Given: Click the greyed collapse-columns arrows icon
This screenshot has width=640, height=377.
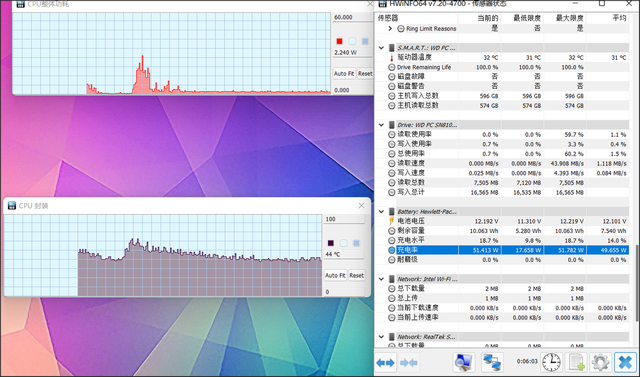Looking at the screenshot, I should click(x=409, y=362).
